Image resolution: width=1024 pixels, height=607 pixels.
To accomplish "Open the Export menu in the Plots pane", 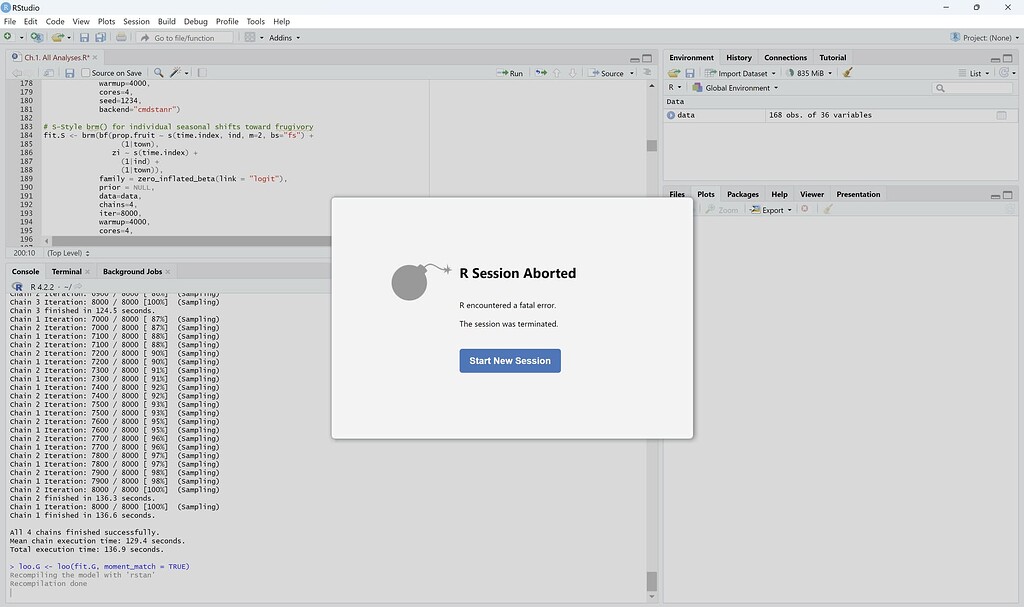I will pos(770,209).
